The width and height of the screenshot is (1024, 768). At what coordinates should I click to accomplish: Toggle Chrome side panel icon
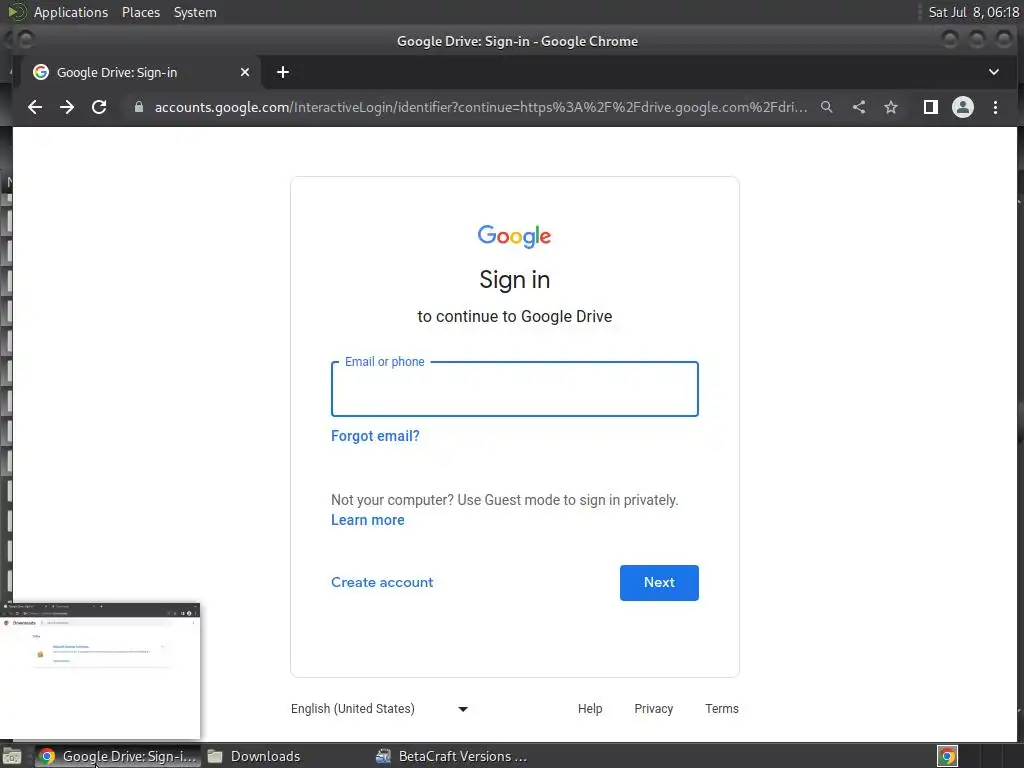(x=931, y=107)
